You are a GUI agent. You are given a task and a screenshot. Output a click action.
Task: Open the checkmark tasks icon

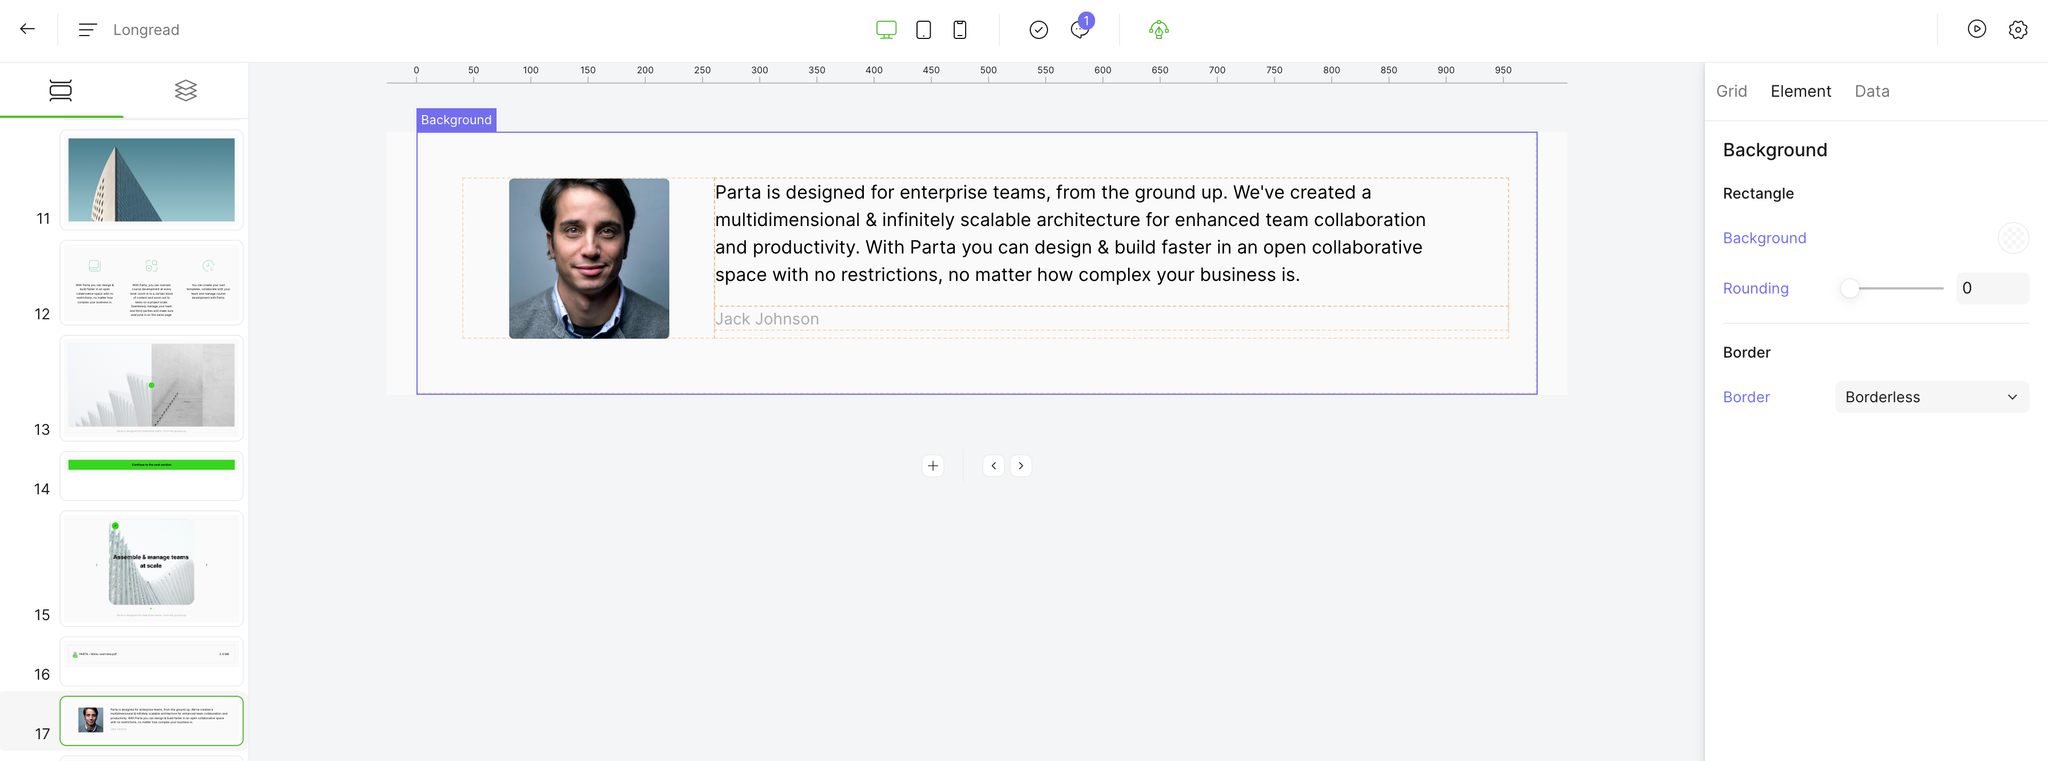[x=1039, y=30]
